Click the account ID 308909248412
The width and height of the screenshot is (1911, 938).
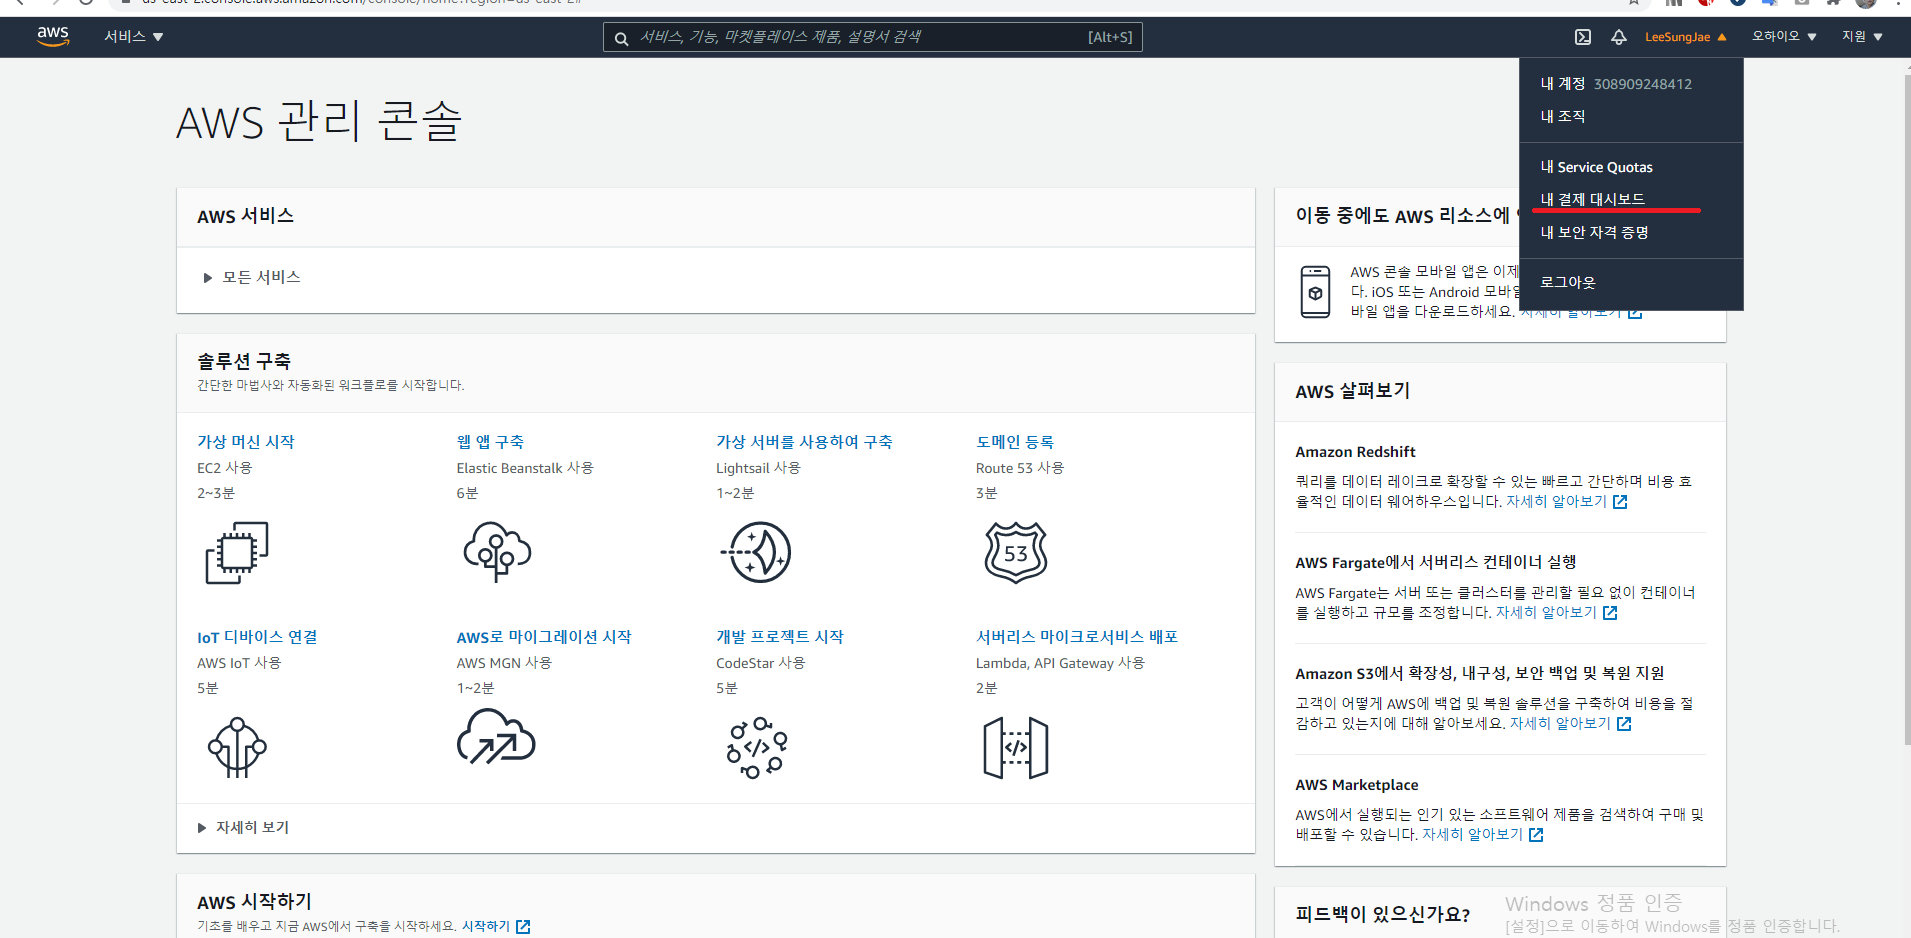[1643, 84]
